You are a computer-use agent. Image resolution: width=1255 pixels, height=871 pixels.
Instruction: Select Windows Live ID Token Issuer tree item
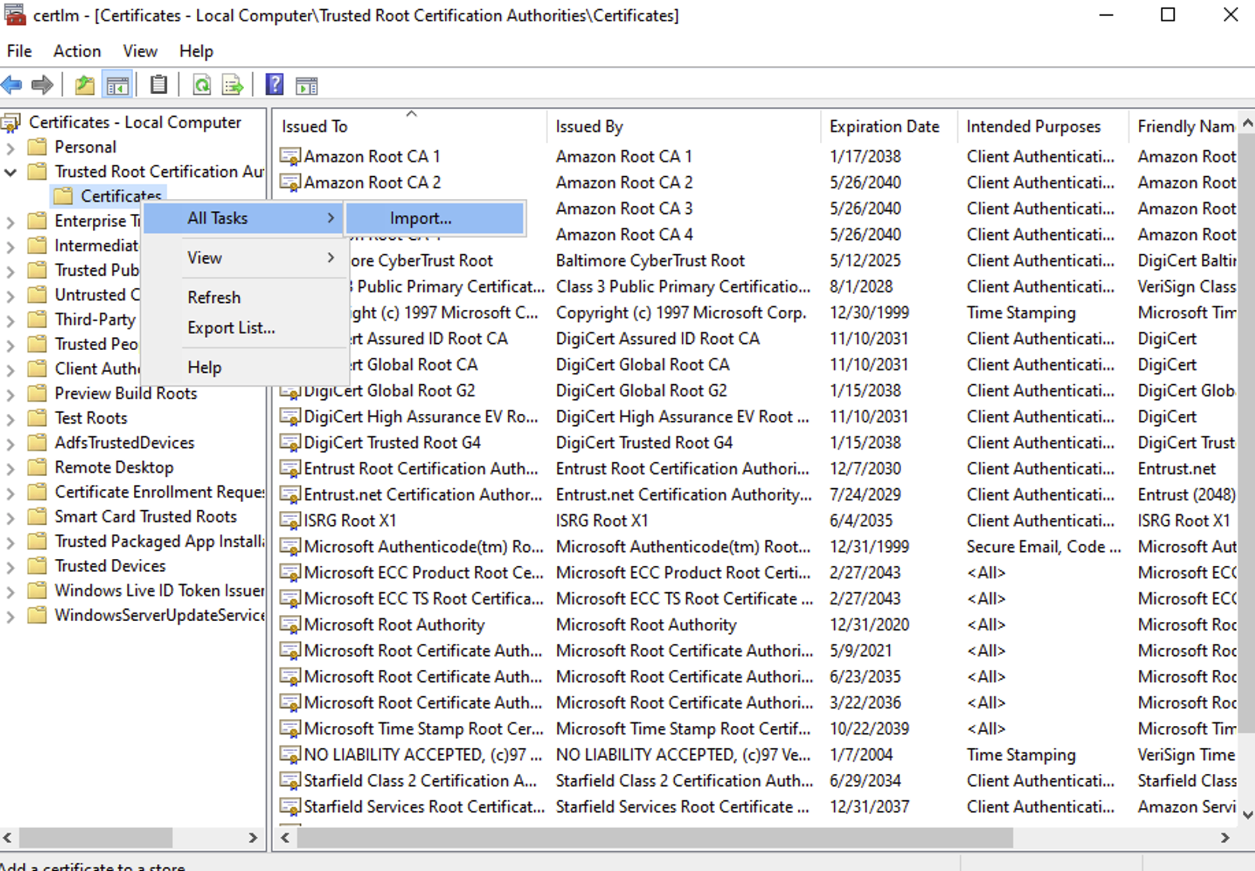coord(159,590)
